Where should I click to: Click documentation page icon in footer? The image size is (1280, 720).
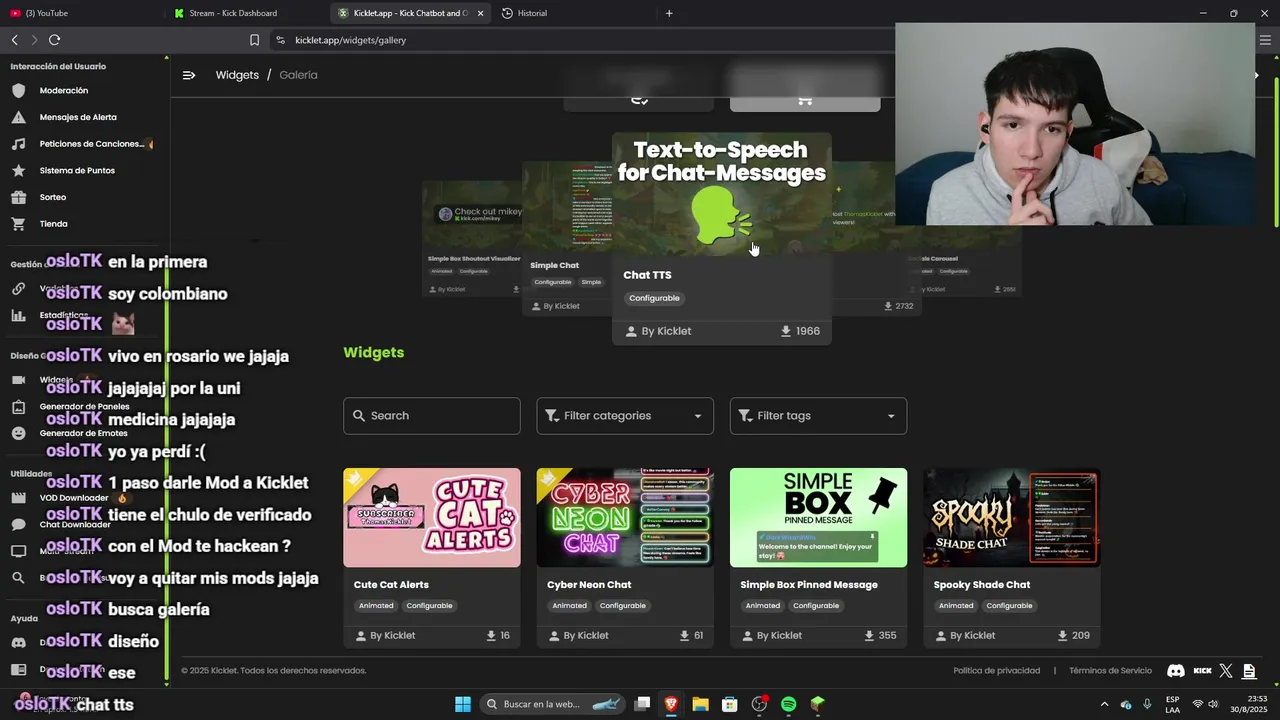tap(1249, 671)
